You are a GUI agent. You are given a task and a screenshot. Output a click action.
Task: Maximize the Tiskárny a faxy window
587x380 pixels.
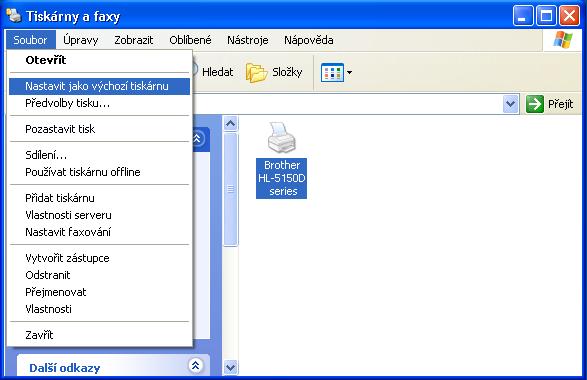[546, 16]
